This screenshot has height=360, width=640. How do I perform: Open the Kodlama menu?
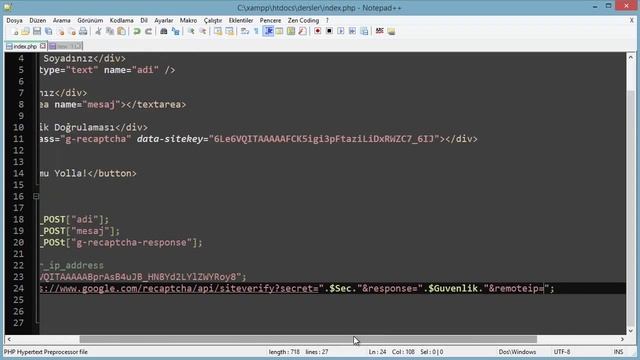click(x=122, y=20)
